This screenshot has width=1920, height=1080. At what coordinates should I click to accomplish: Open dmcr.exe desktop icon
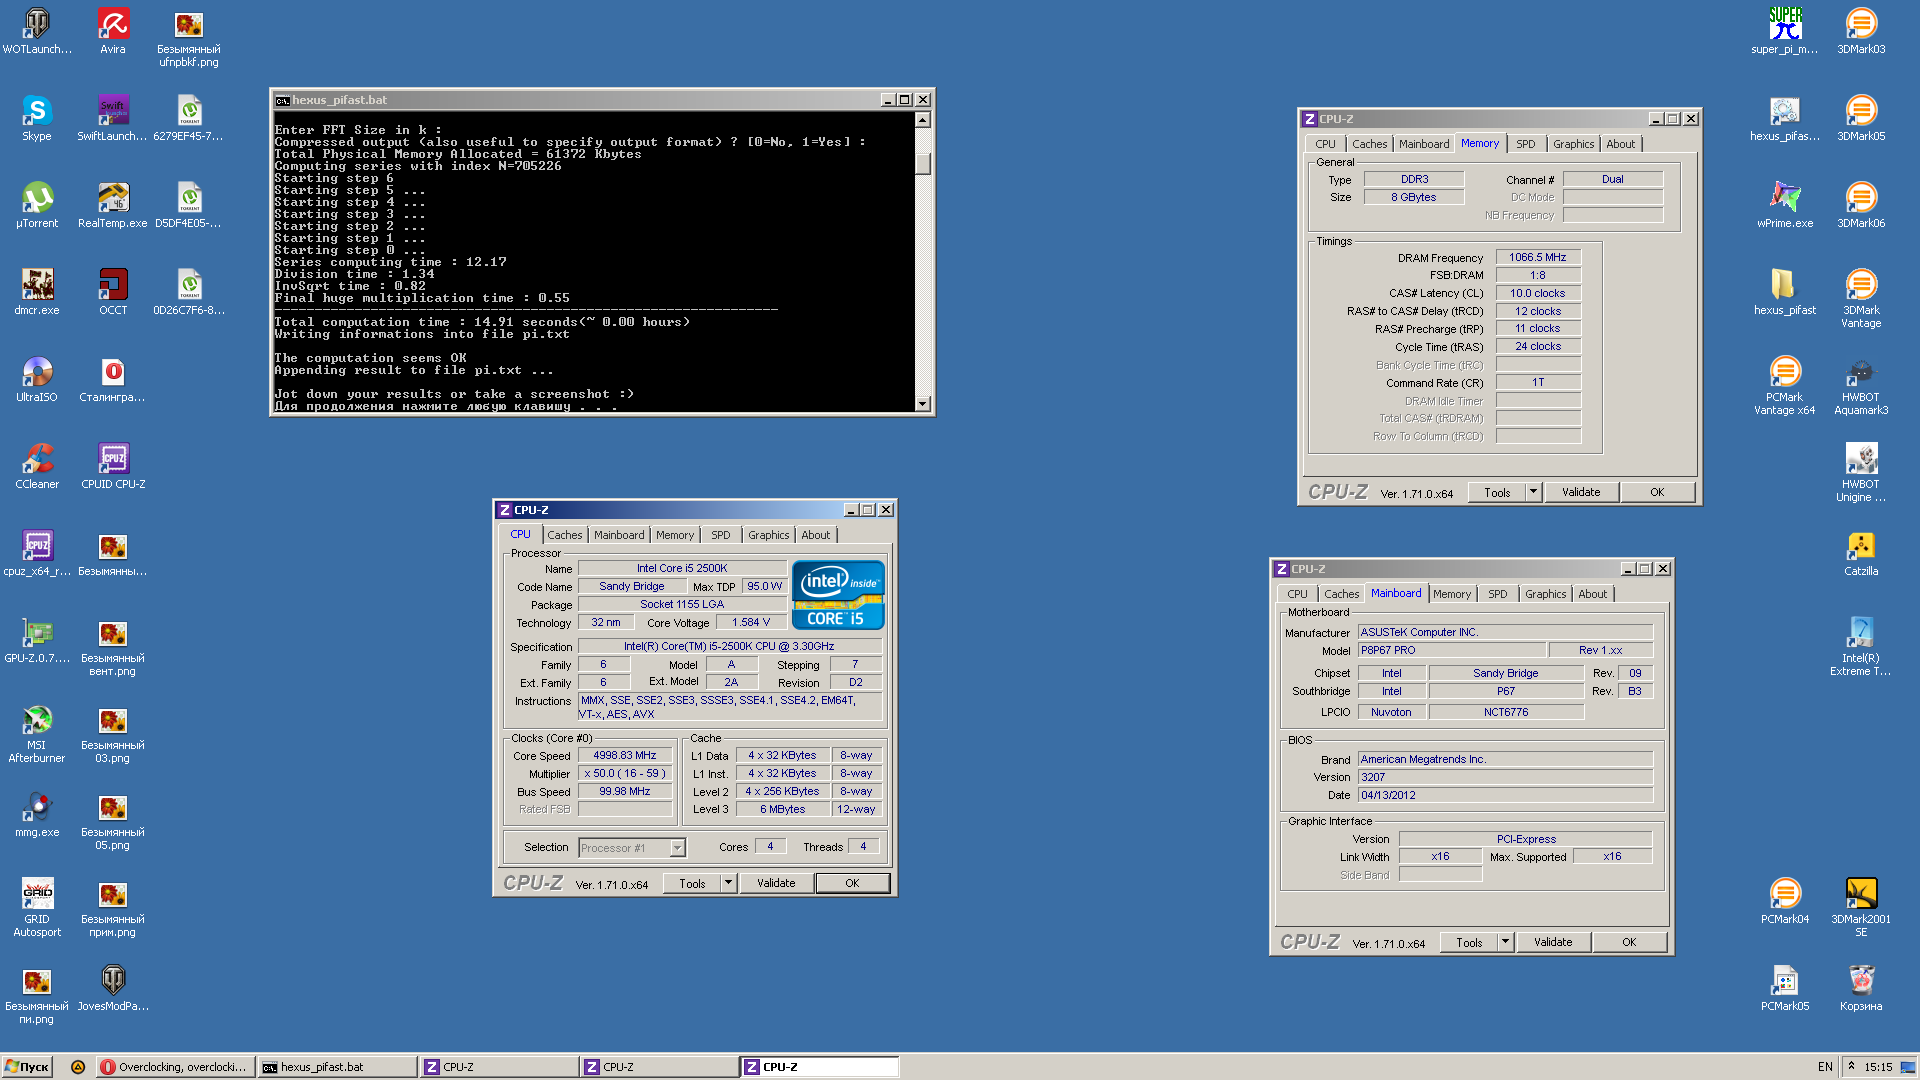(37, 292)
